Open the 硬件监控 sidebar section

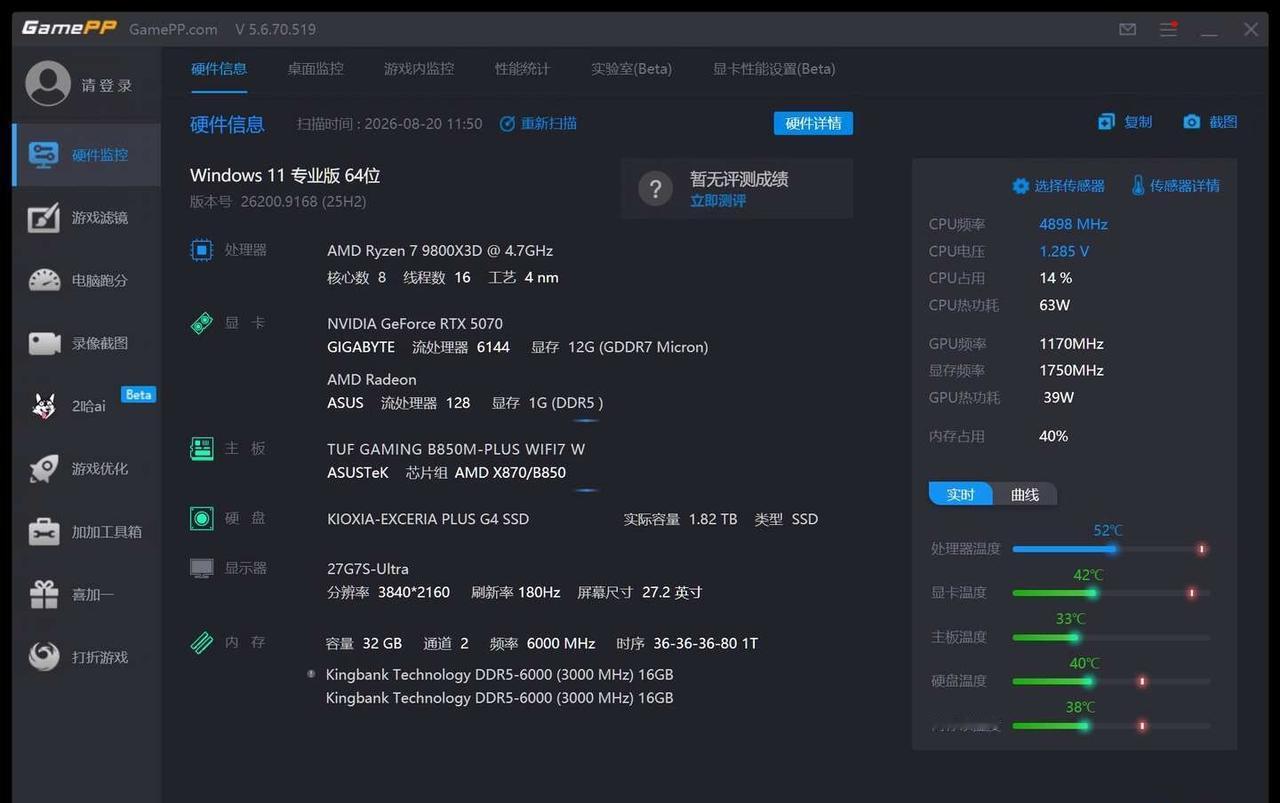point(87,155)
